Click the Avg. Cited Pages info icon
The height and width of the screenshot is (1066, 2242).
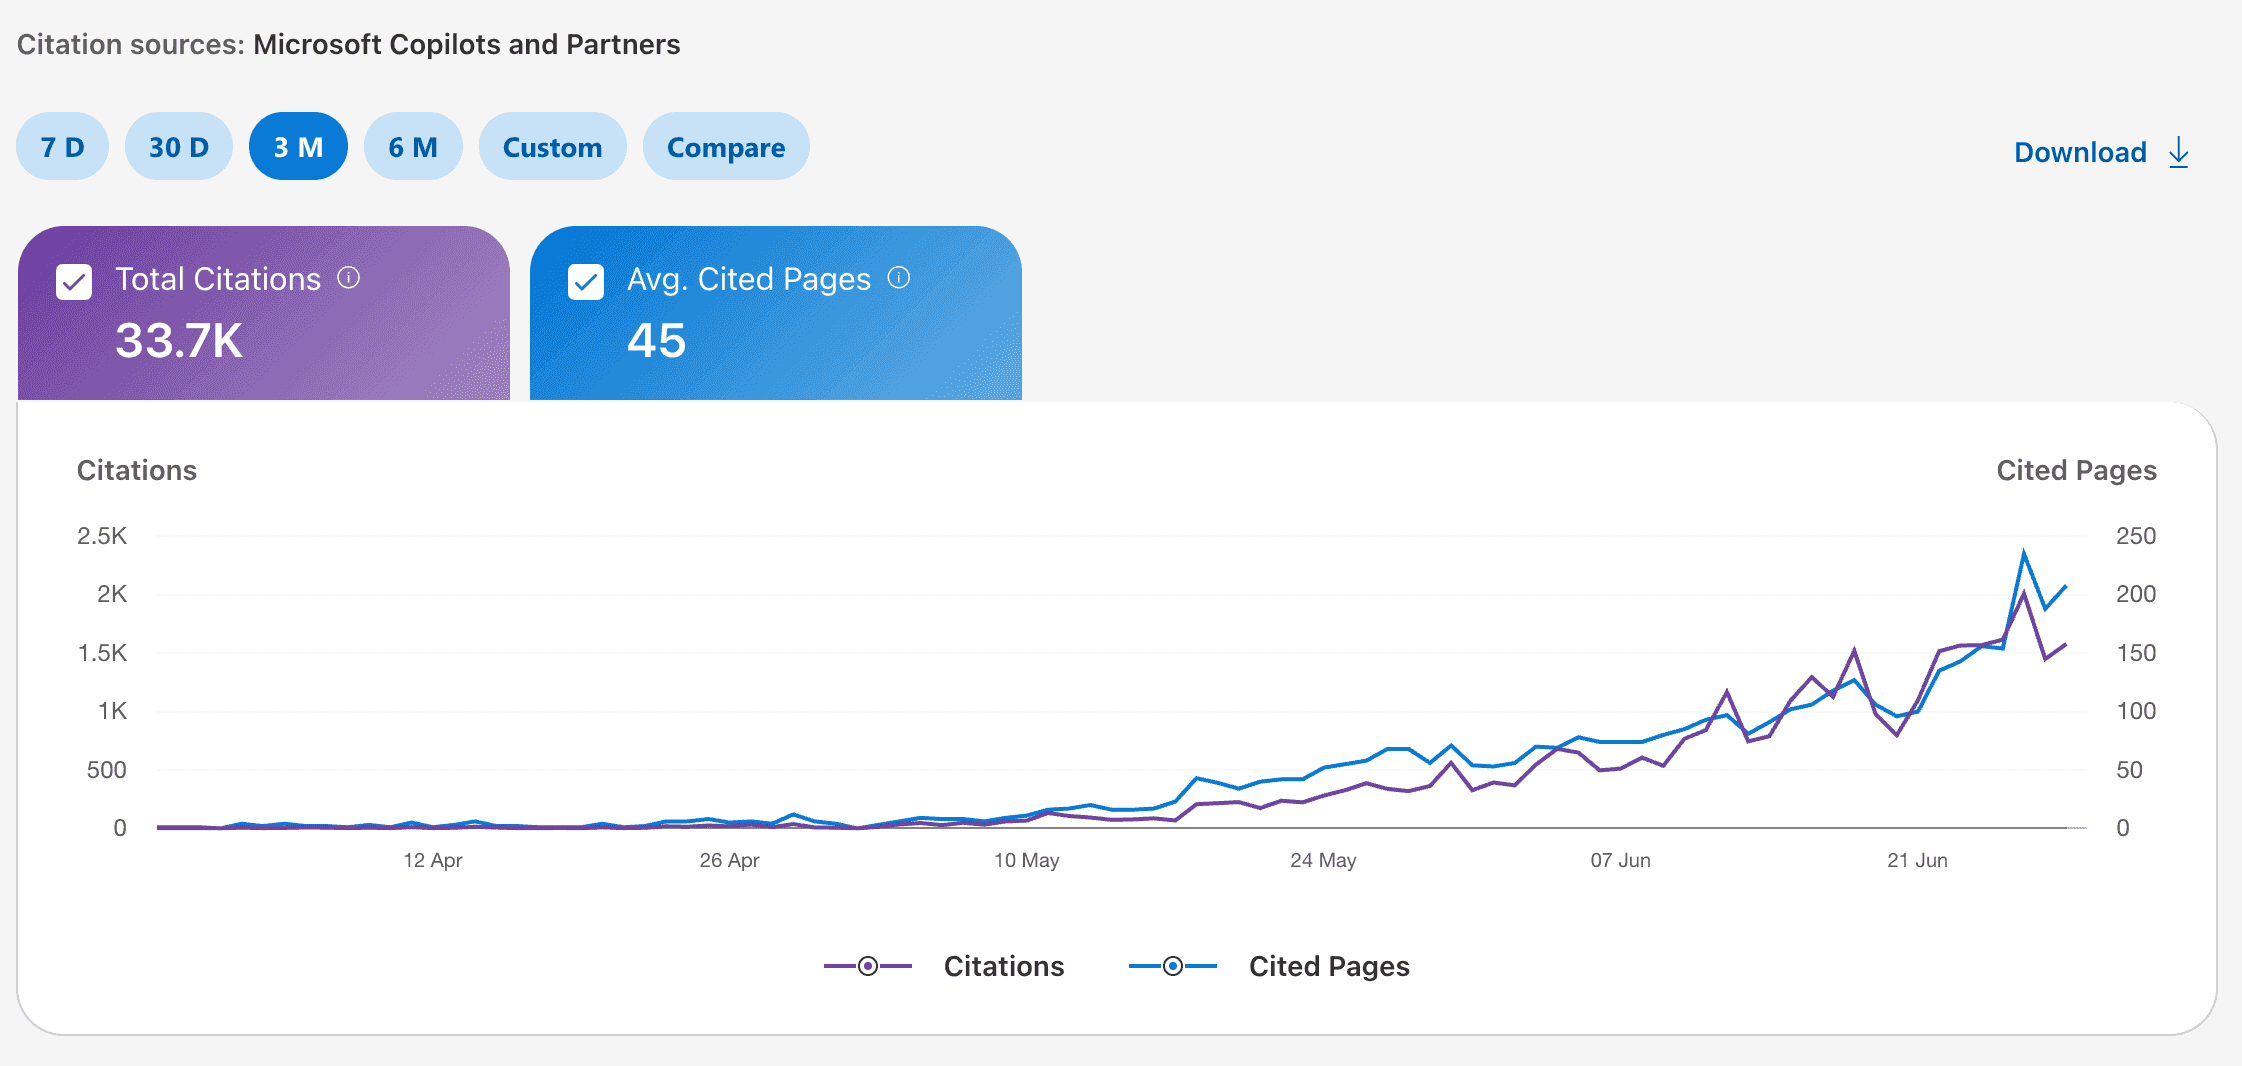(x=899, y=277)
